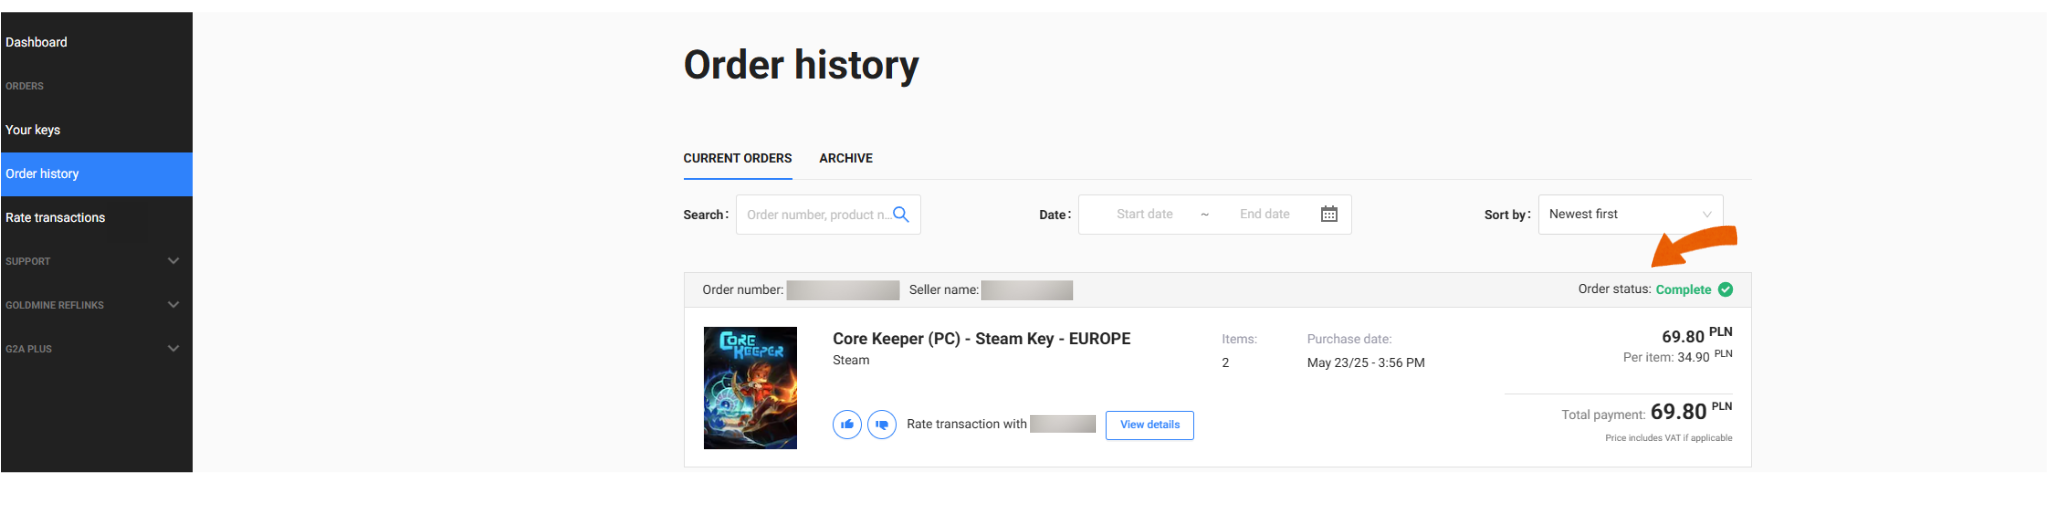The width and height of the screenshot is (2048, 525).
Task: Open the Newest first sort dropdown
Action: 1630,214
